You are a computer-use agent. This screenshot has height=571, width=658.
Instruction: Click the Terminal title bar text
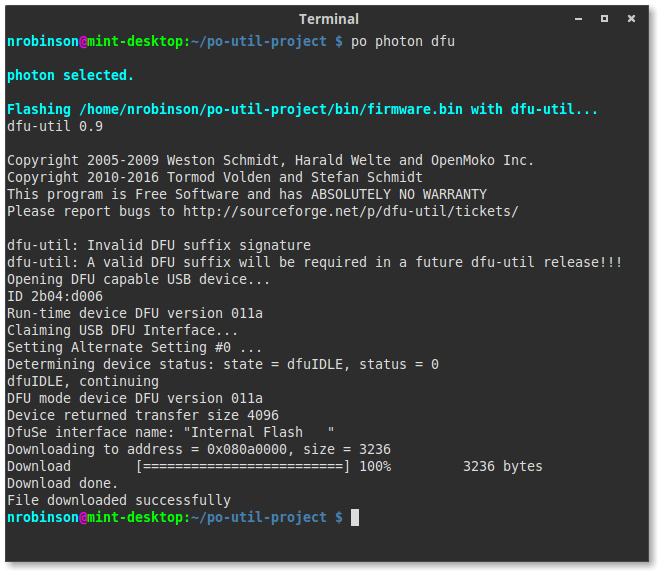pos(329,19)
